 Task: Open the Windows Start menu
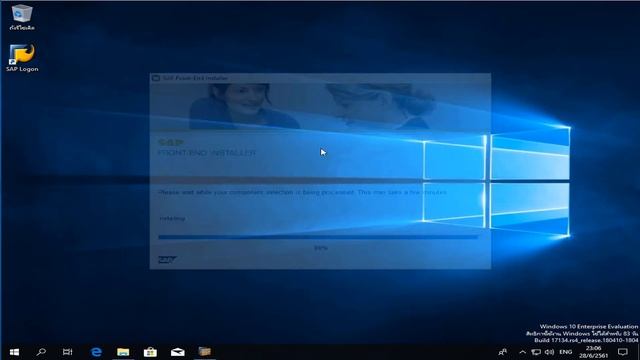coord(14,352)
